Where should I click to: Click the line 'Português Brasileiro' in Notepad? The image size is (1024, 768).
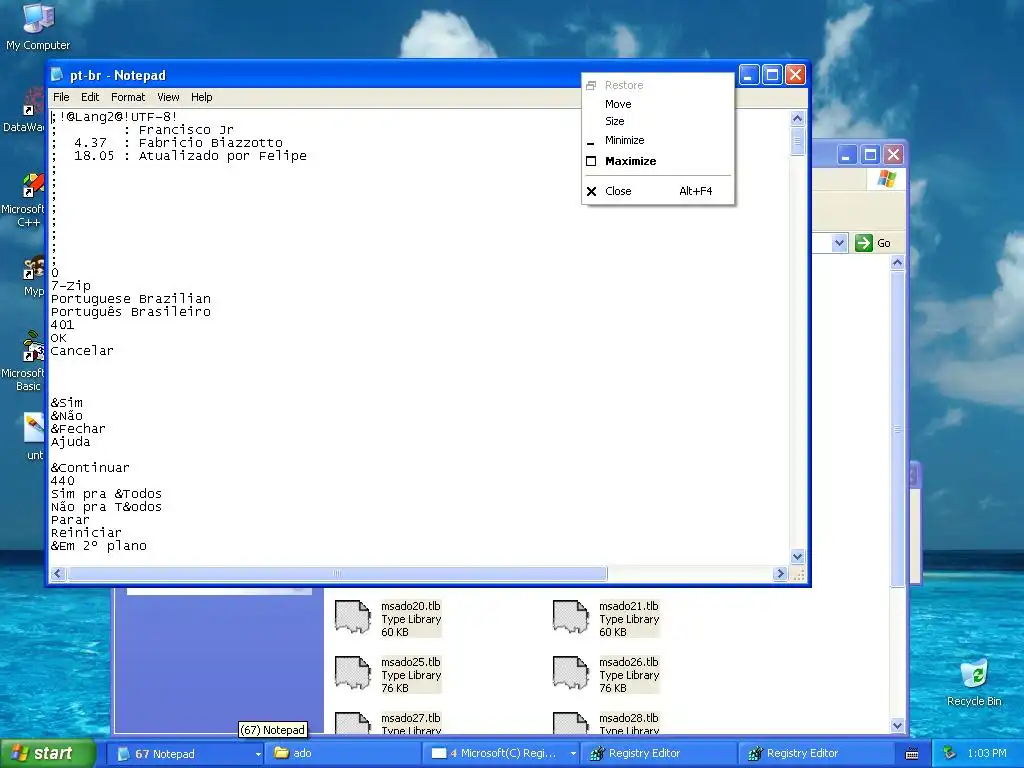pyautogui.click(x=131, y=312)
